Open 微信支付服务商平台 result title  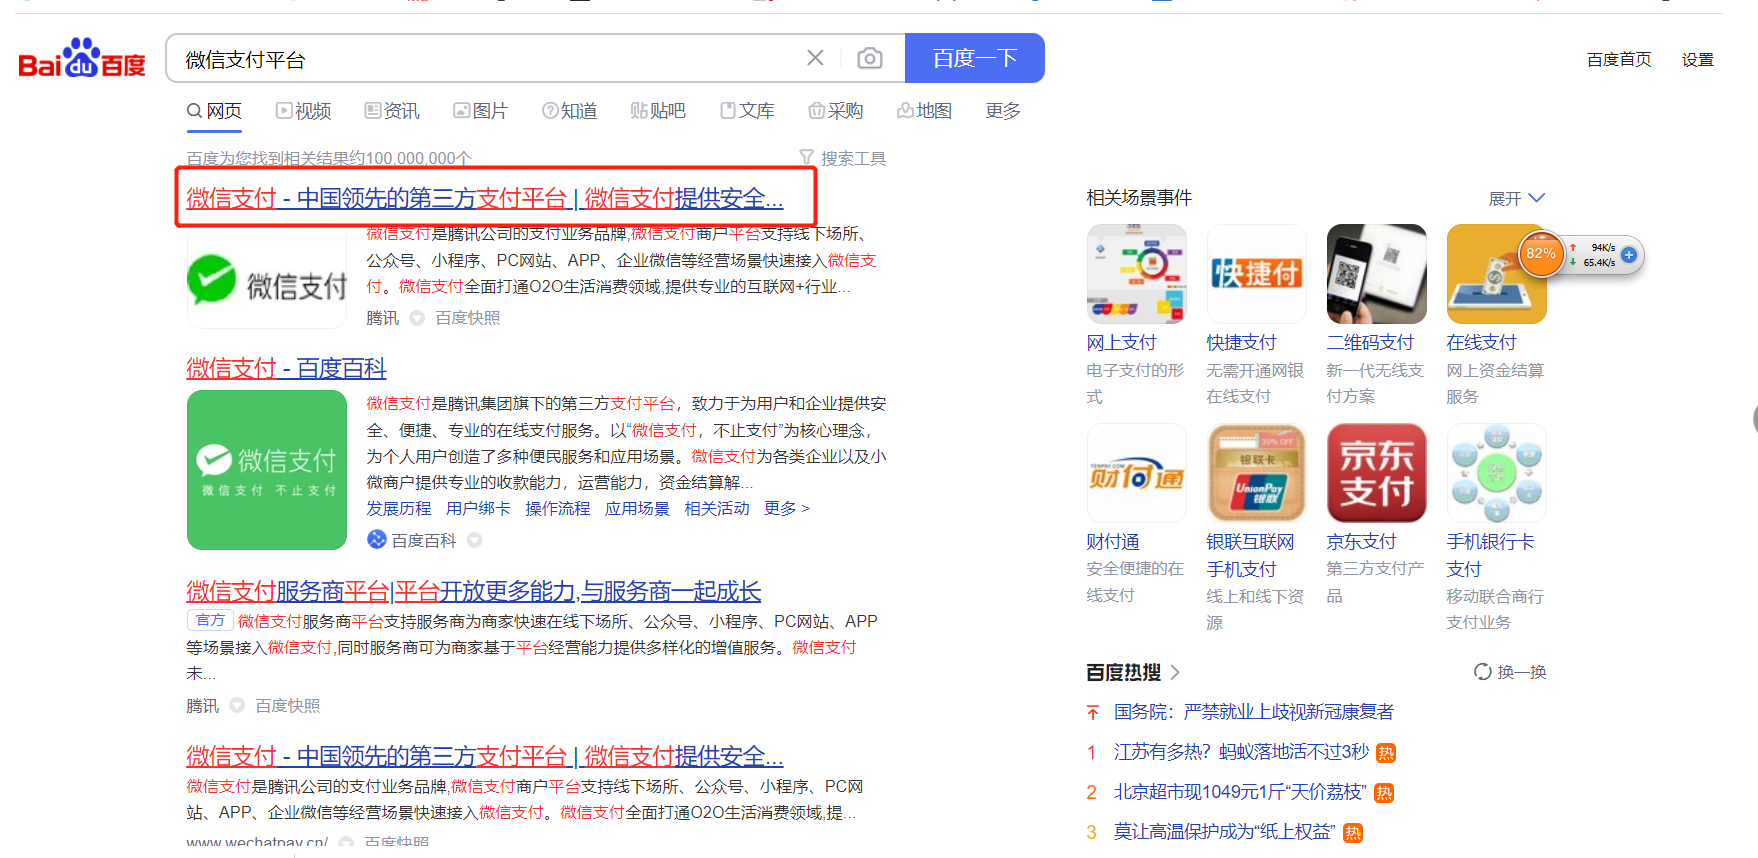(474, 591)
